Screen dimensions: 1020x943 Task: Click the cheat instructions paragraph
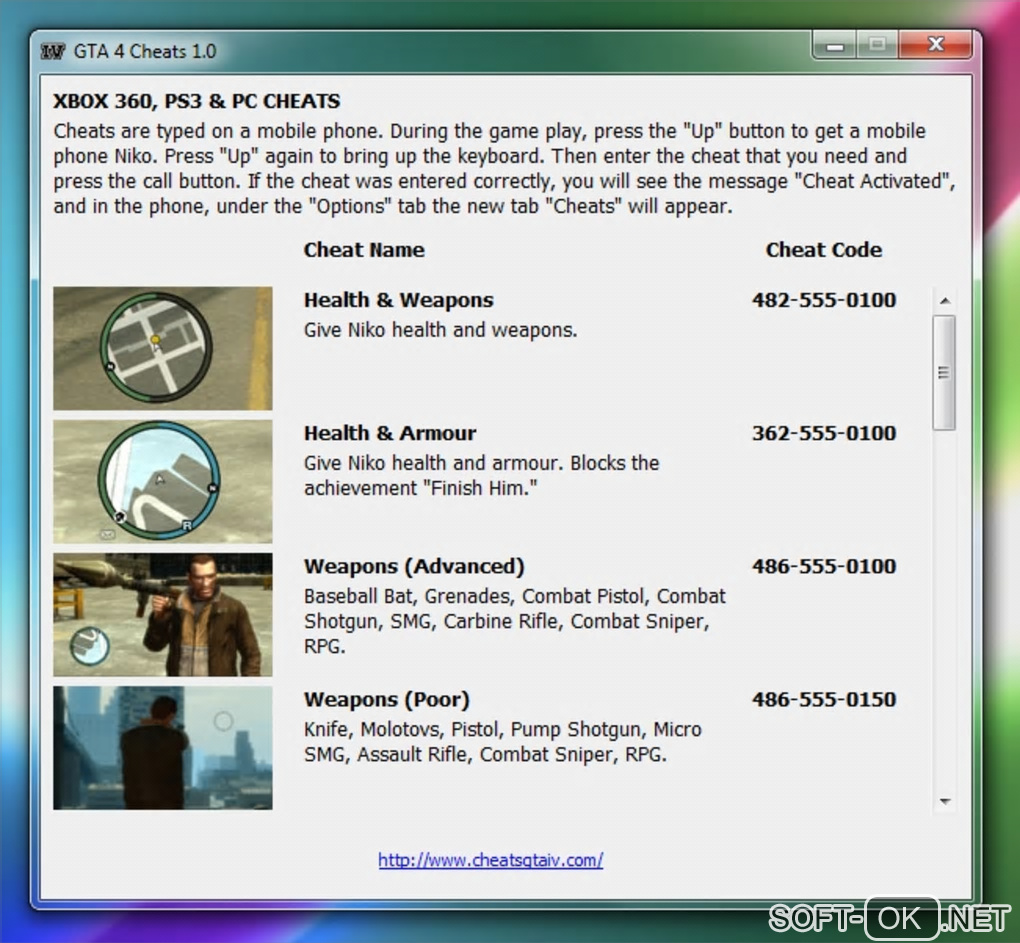point(504,168)
